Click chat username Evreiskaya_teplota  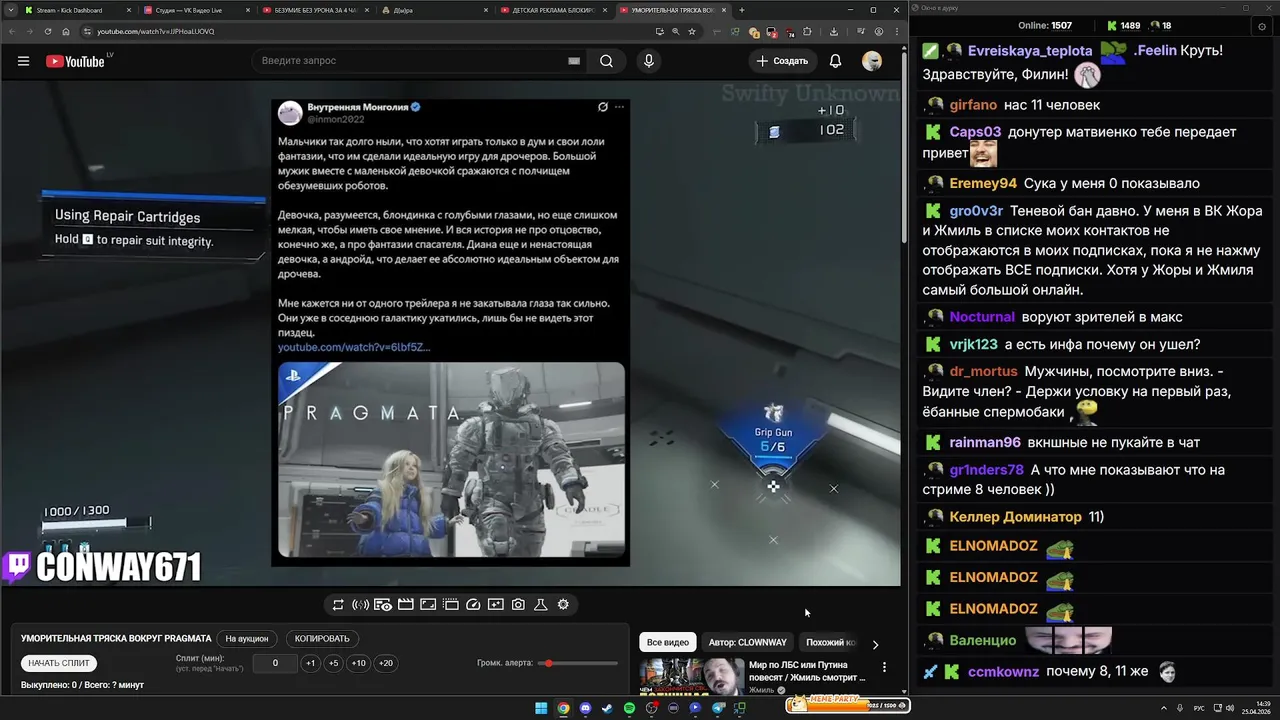(x=1030, y=51)
